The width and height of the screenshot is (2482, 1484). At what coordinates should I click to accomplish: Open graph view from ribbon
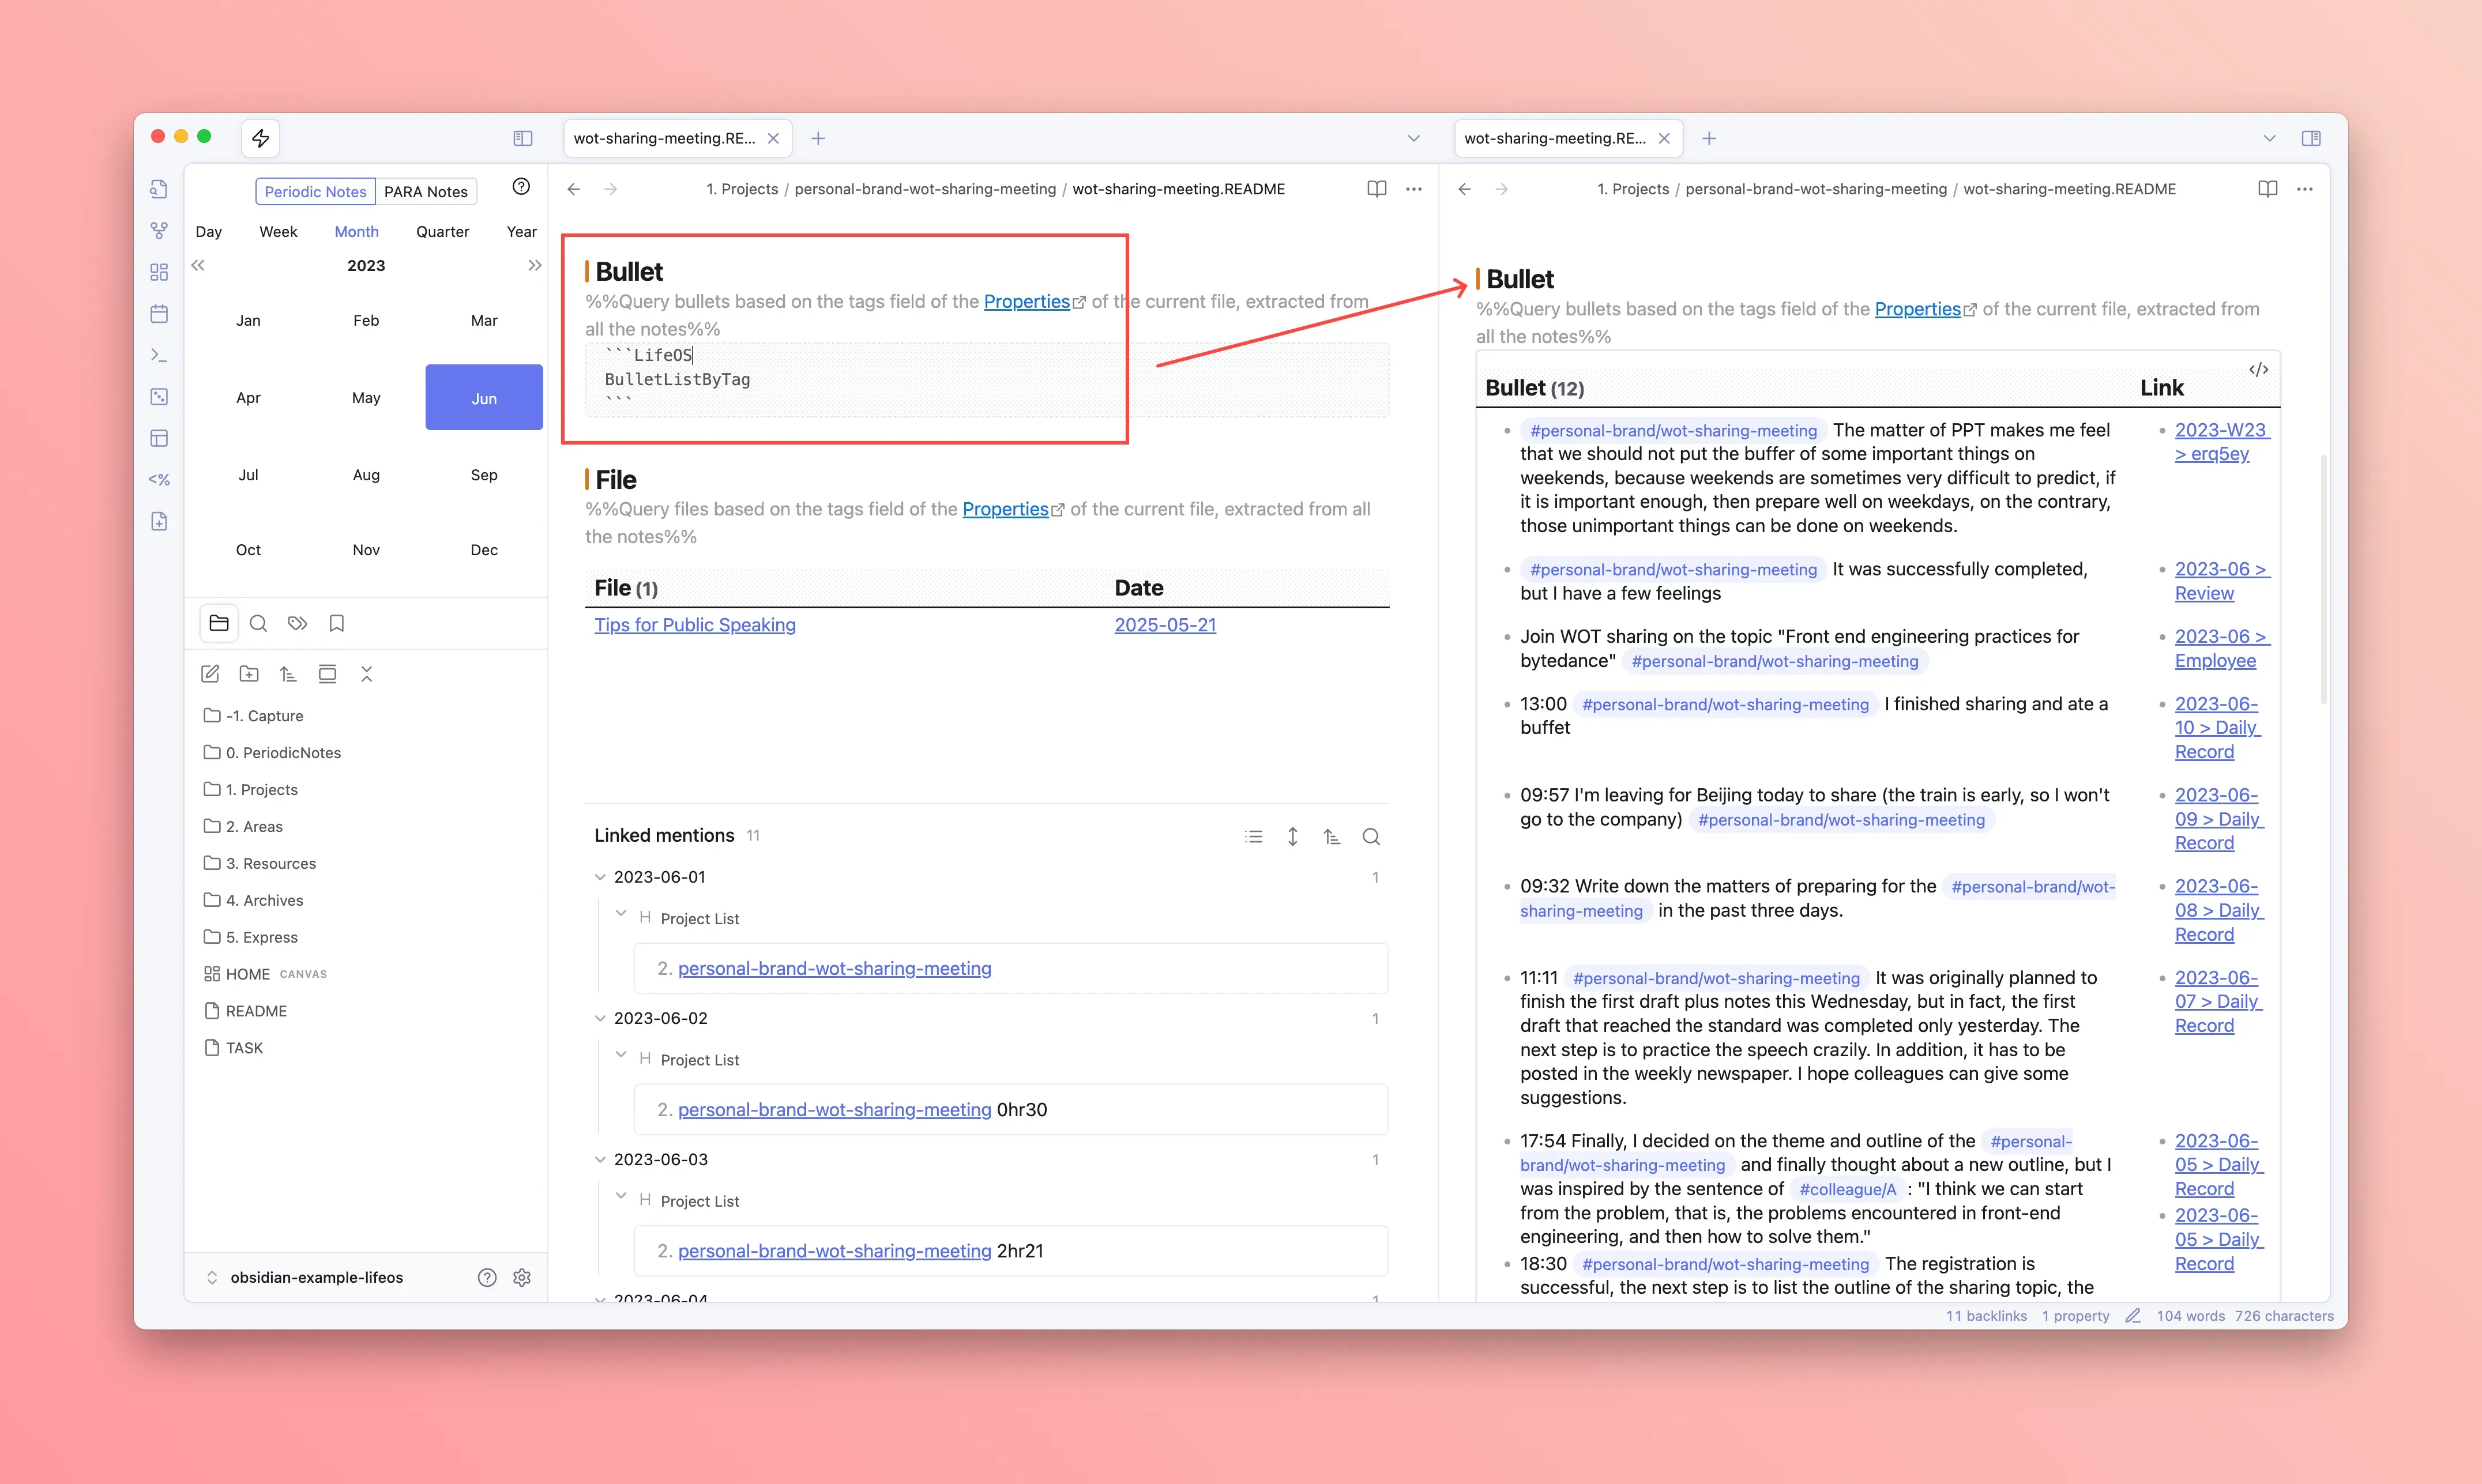point(159,230)
